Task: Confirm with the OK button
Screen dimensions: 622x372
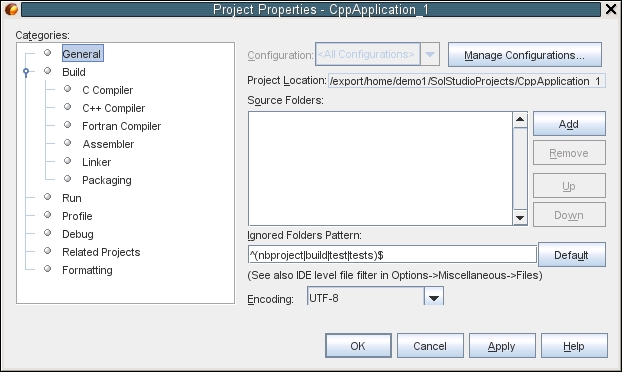Action: point(358,346)
